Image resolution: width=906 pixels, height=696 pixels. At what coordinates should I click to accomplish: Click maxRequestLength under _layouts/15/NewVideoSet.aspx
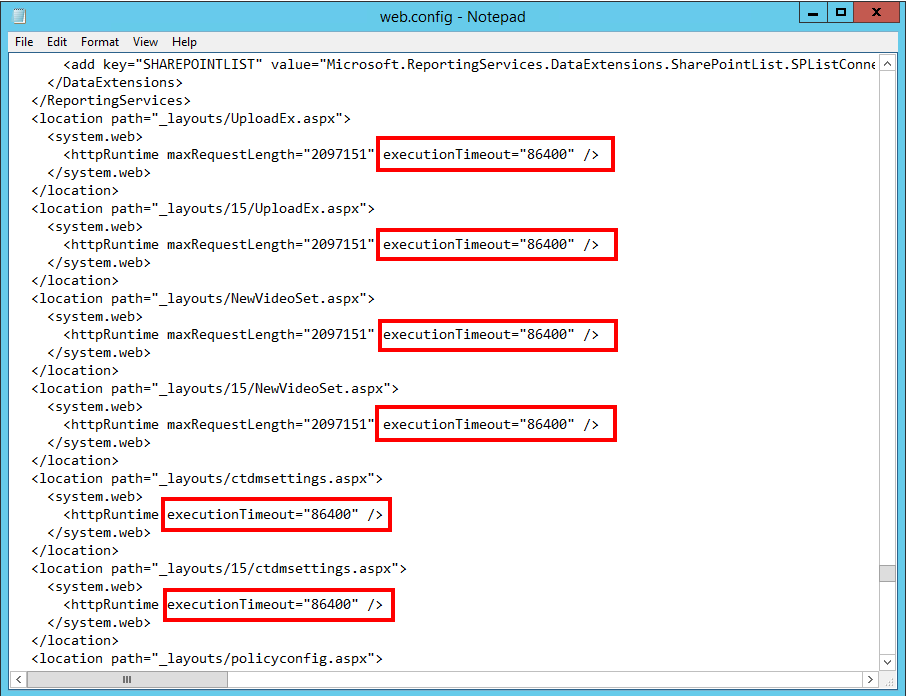tap(271, 425)
